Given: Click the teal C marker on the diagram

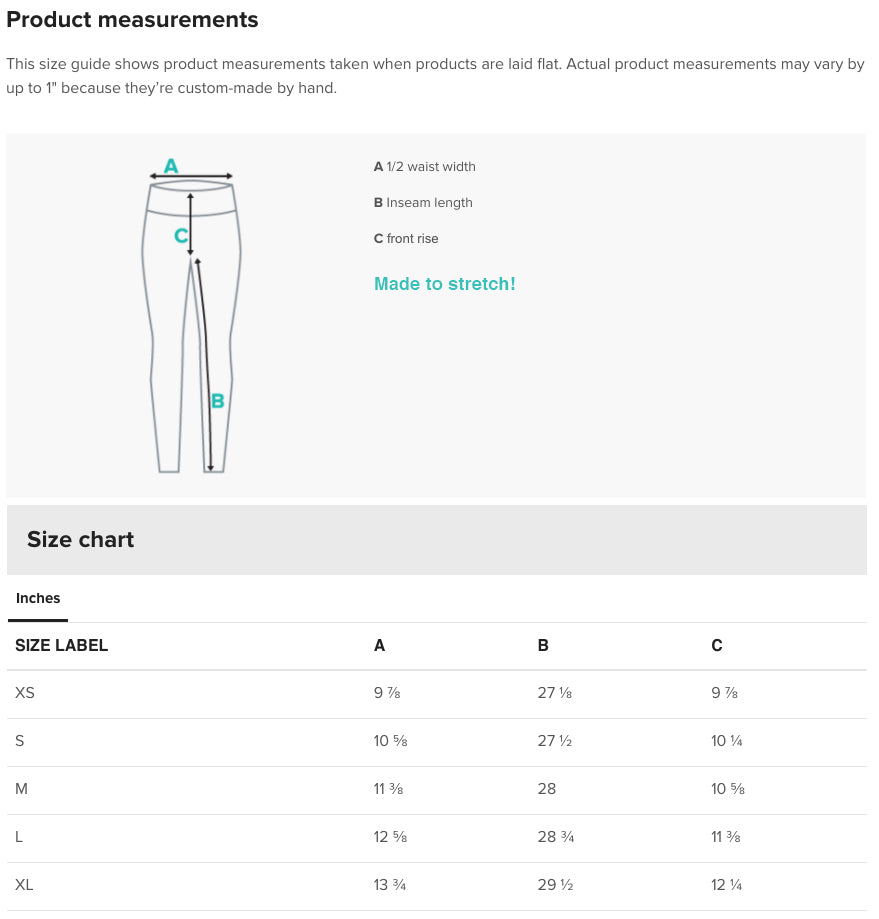Looking at the screenshot, I should pos(180,236).
